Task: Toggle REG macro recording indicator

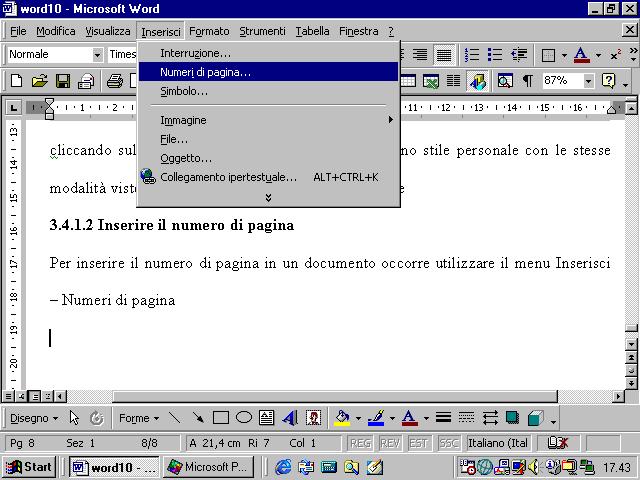Action: click(x=360, y=443)
